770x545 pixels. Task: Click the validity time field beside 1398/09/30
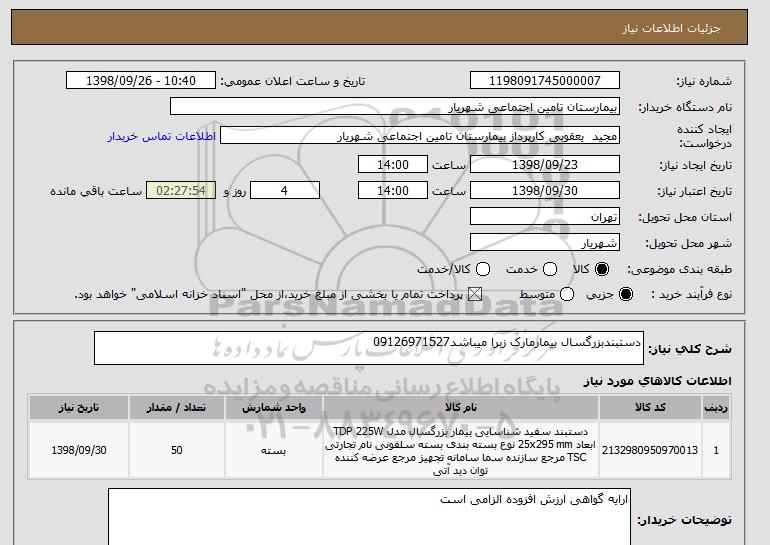coord(393,191)
